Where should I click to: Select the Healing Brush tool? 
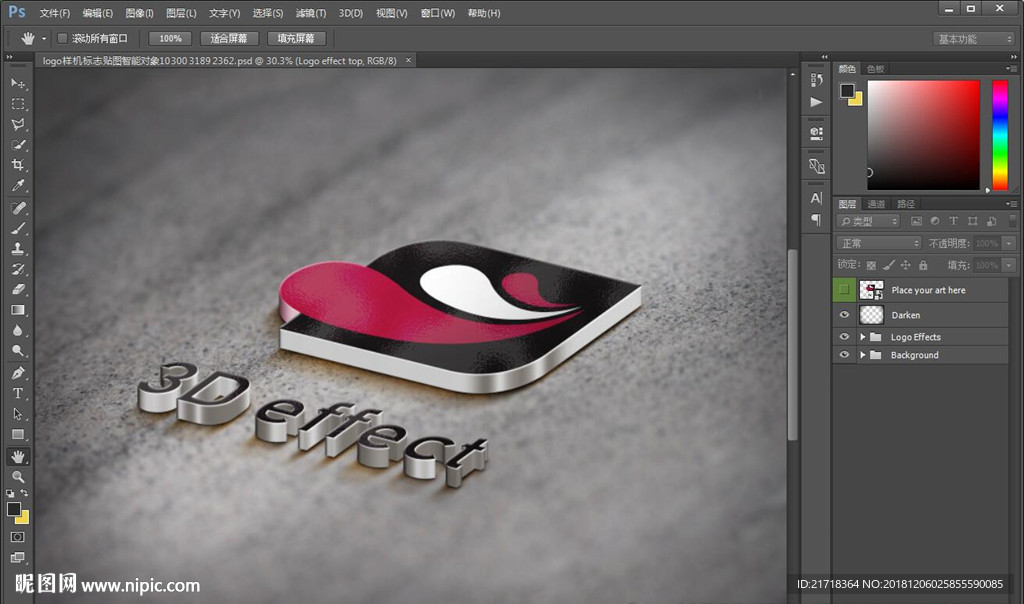coord(18,208)
